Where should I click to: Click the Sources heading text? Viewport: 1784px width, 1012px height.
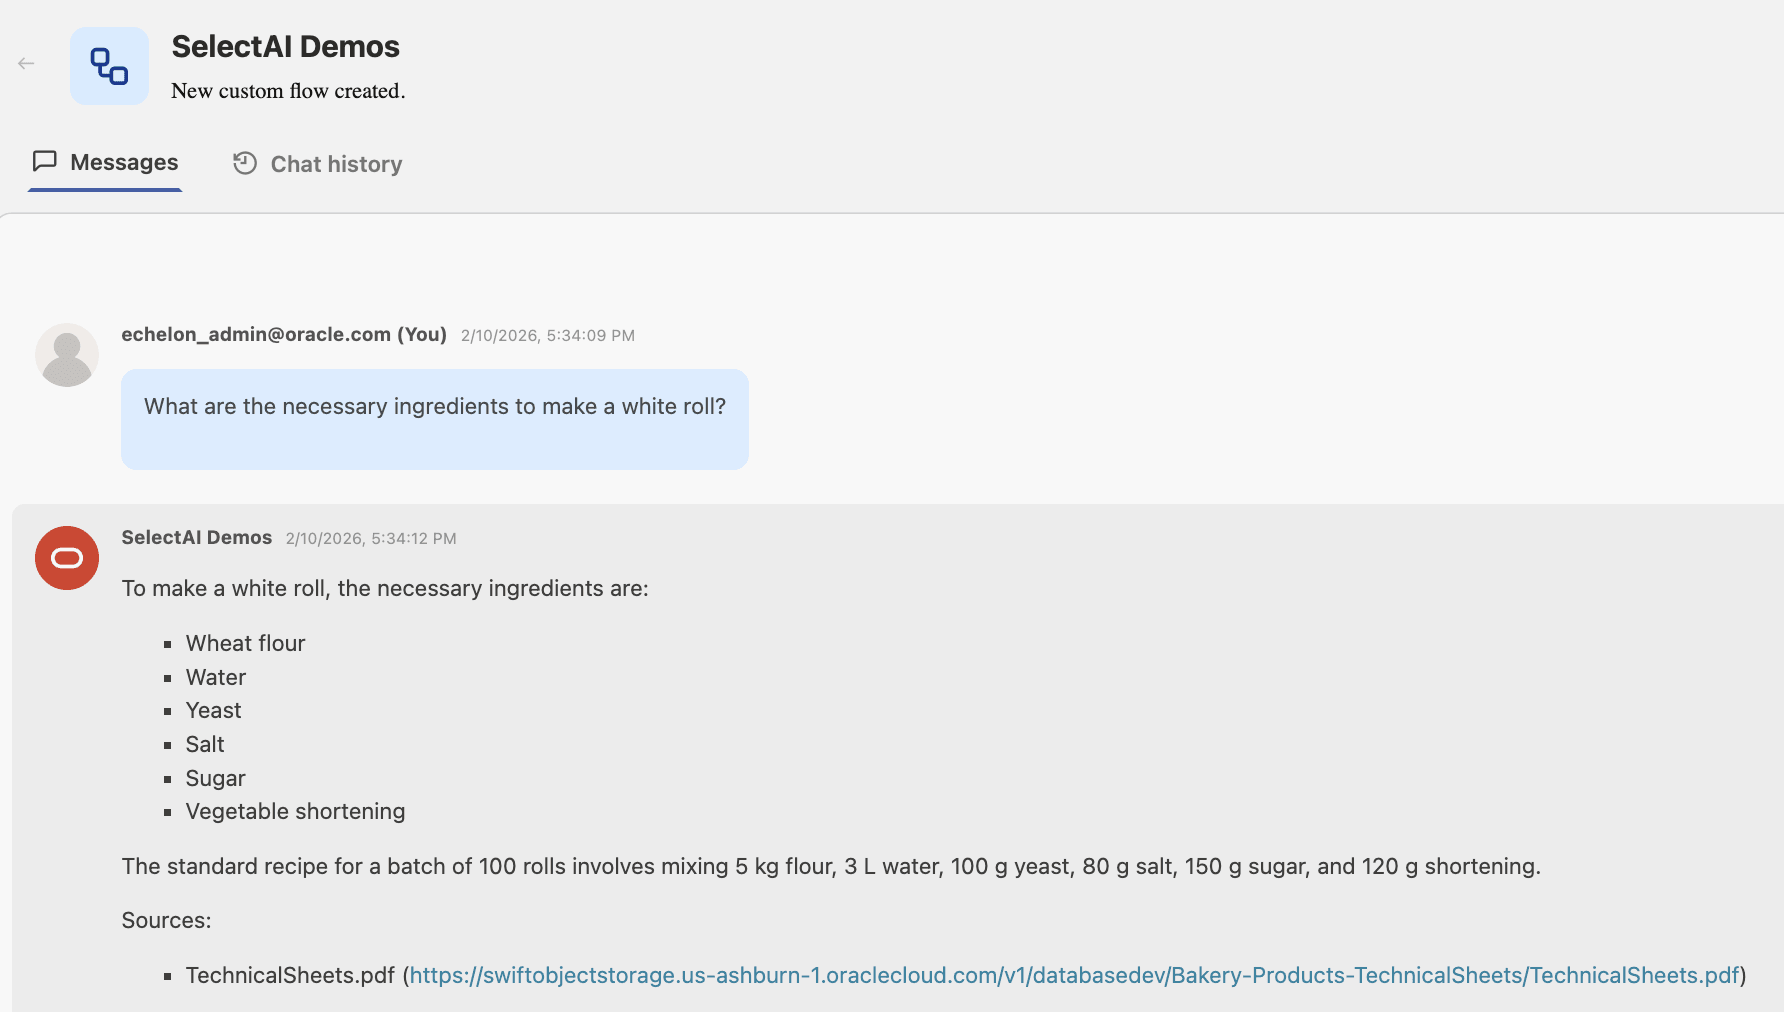point(166,921)
